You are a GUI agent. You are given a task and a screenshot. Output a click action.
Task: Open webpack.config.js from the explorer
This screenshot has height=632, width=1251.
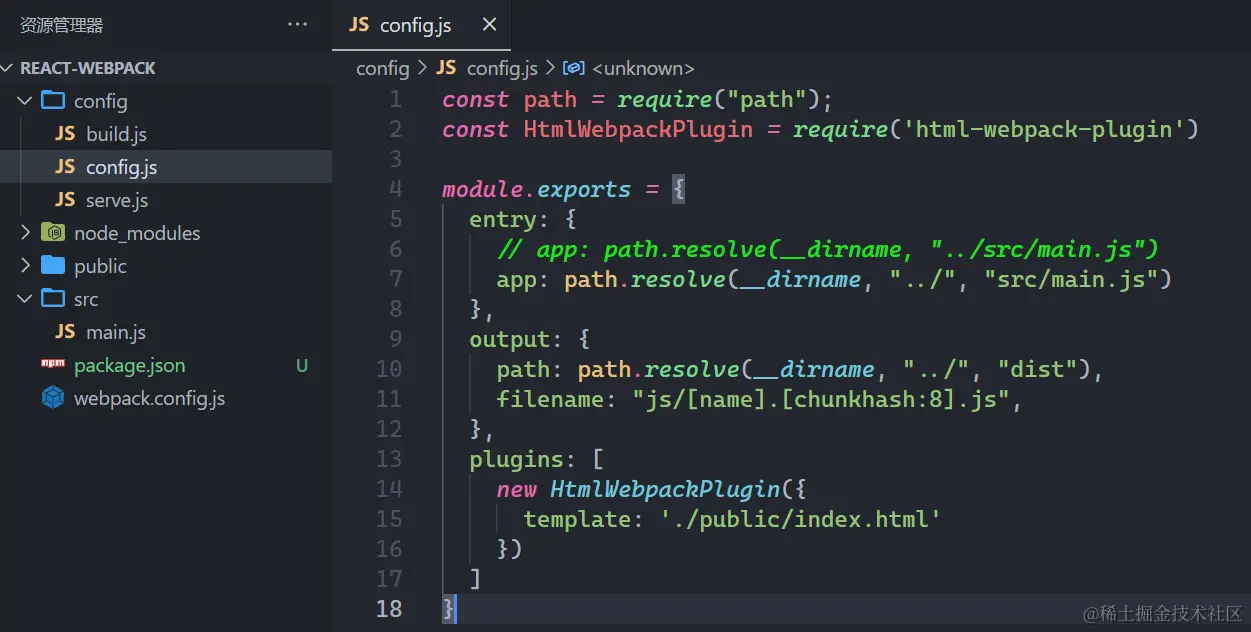(x=149, y=398)
